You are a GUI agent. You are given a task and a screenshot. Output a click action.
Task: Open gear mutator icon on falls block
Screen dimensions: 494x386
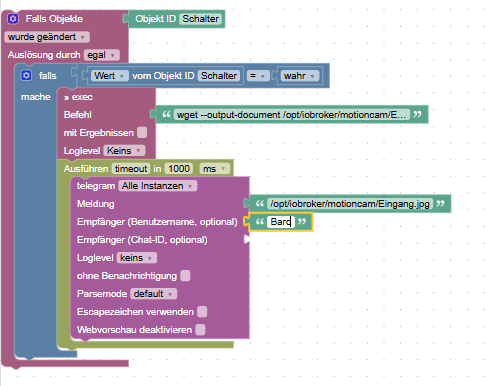pos(26,76)
